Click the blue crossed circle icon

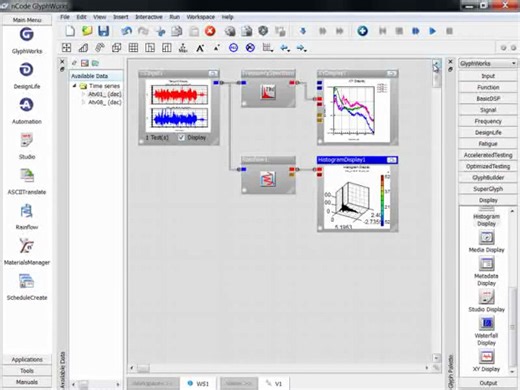[x=250, y=48]
